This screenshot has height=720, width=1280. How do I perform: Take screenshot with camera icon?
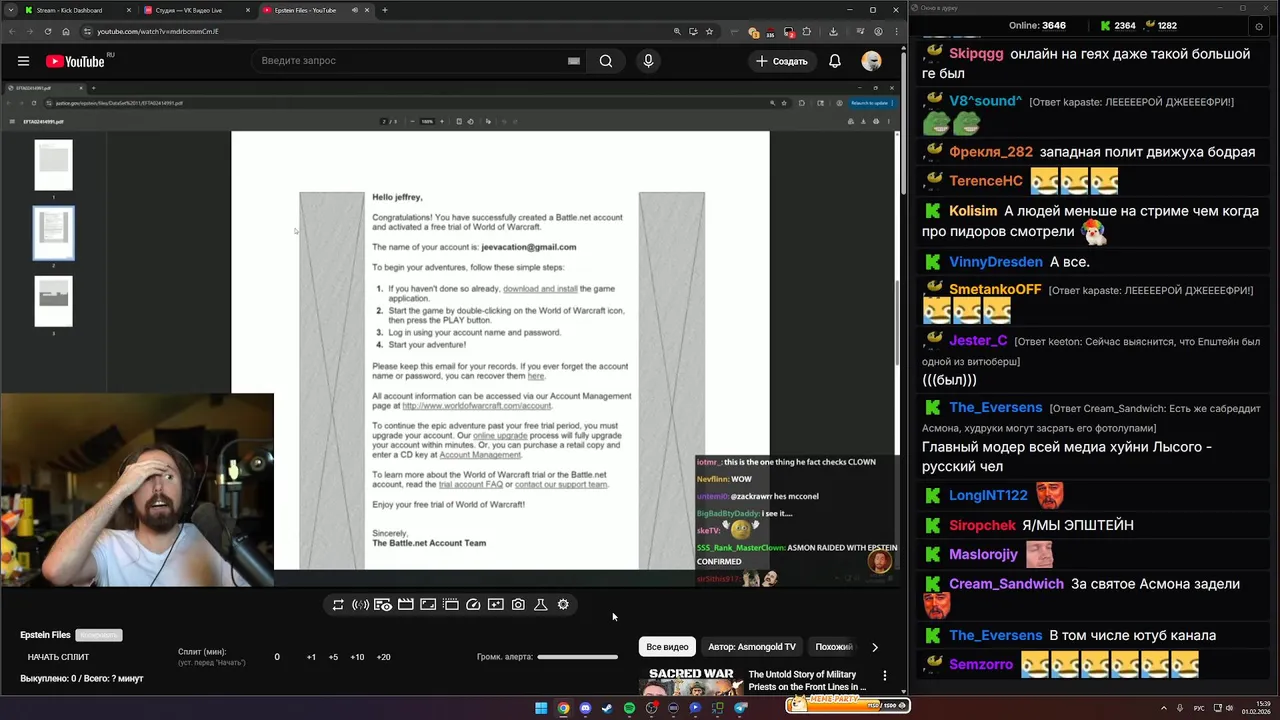click(x=518, y=604)
